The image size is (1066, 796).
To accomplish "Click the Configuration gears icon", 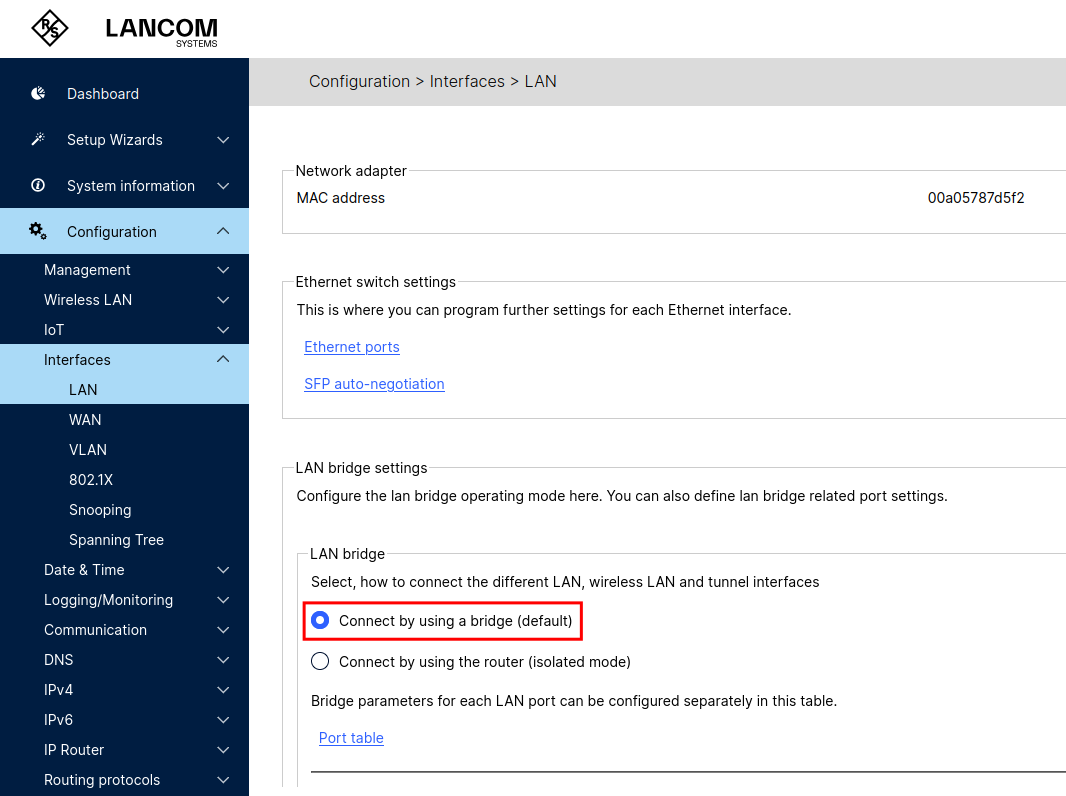I will tap(38, 231).
